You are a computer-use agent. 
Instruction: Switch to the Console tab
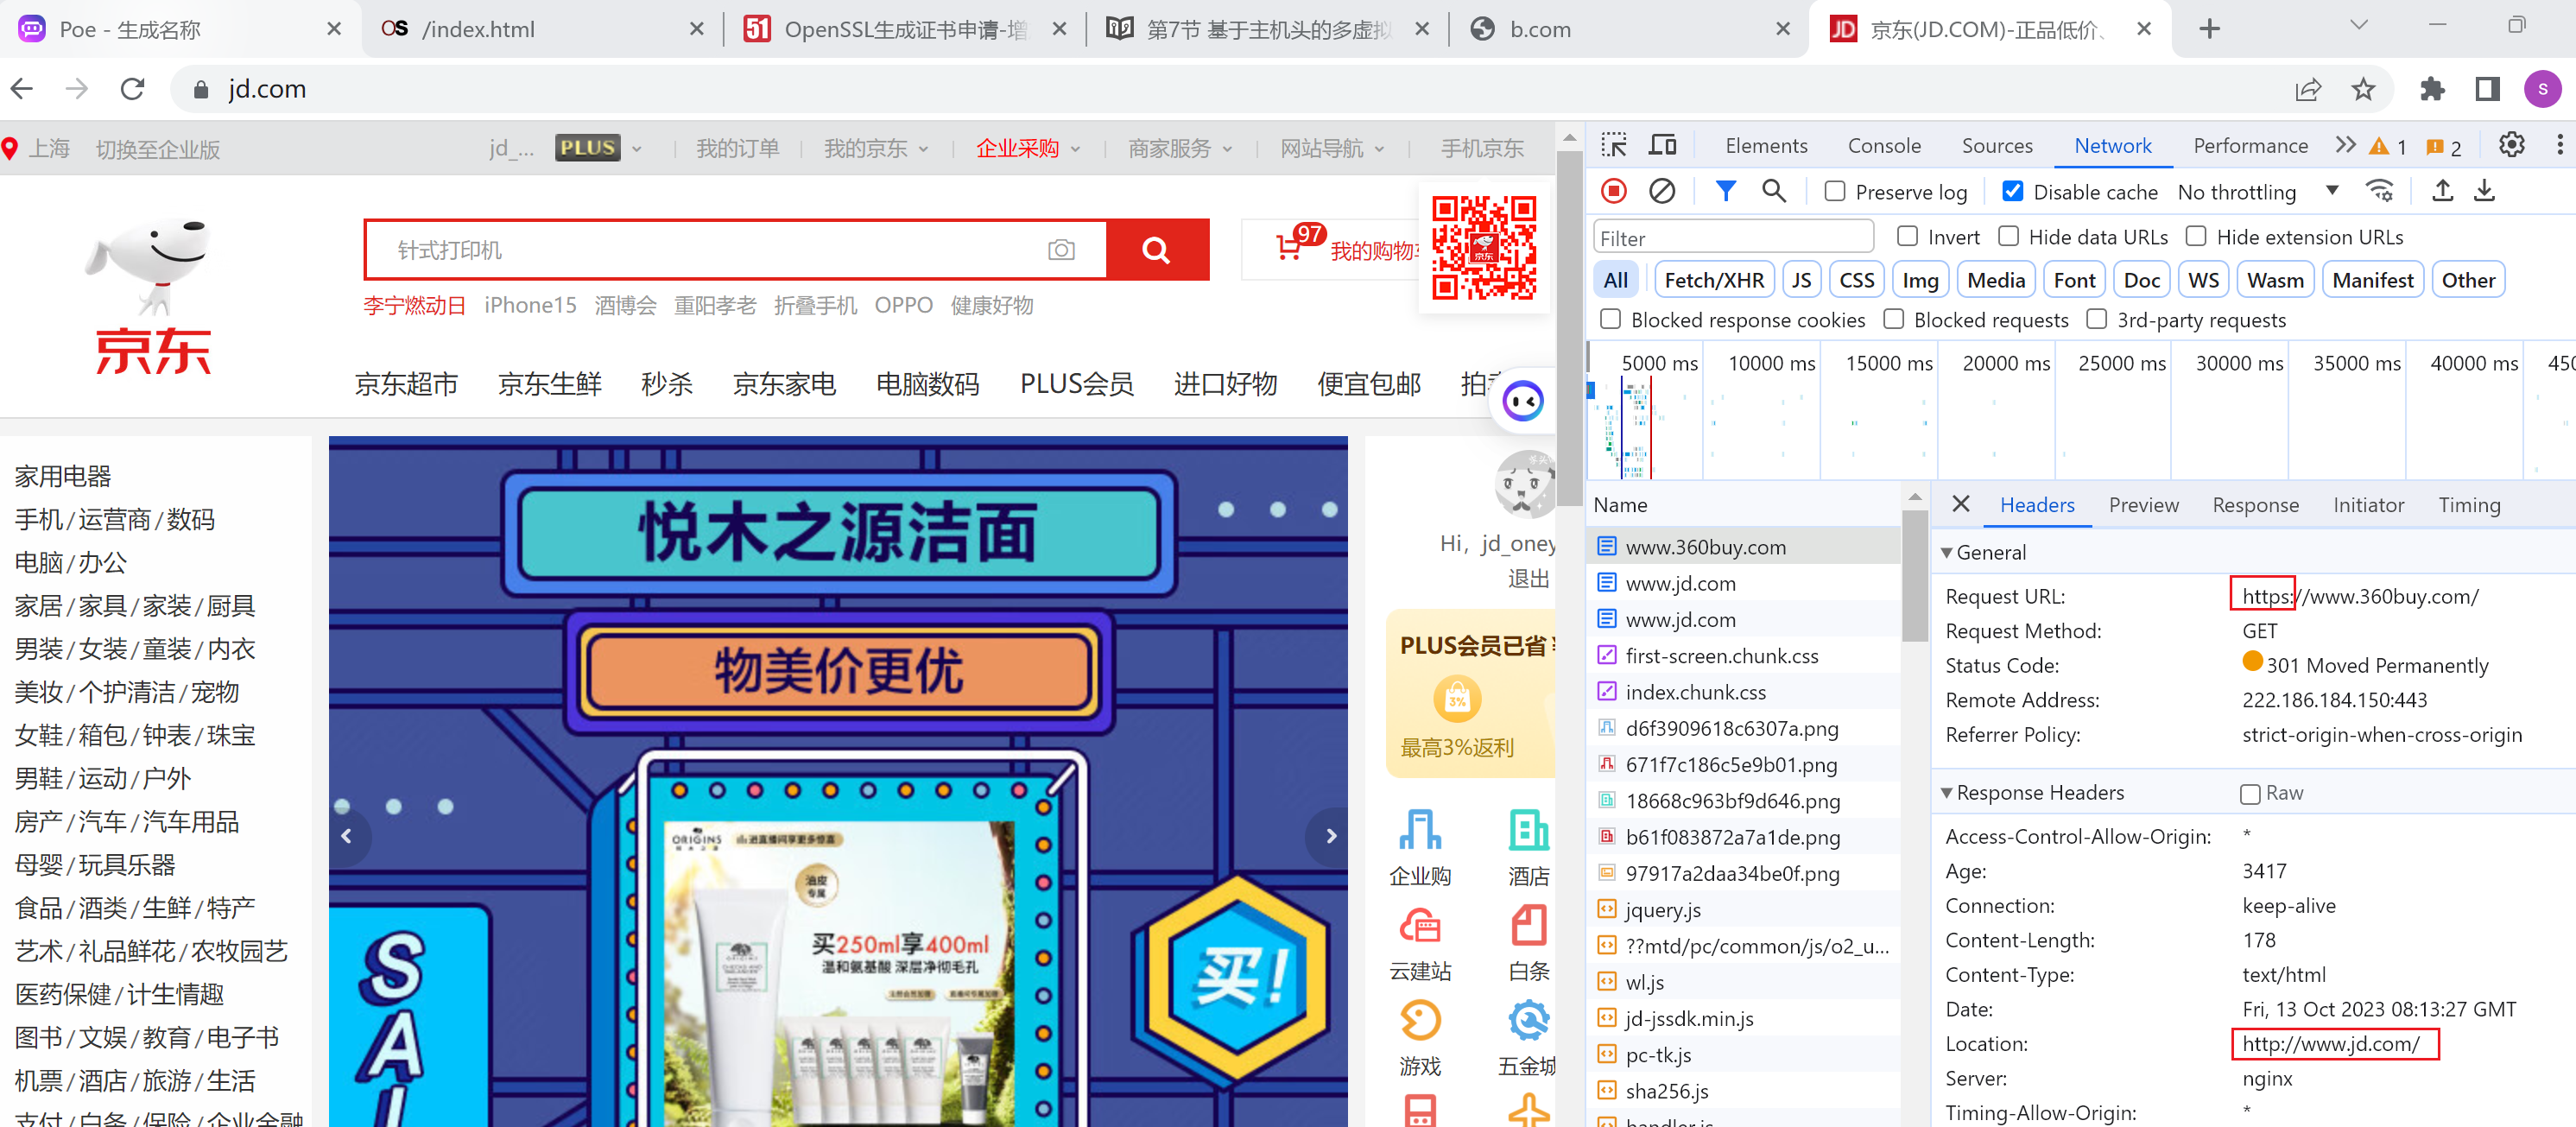point(1883,146)
